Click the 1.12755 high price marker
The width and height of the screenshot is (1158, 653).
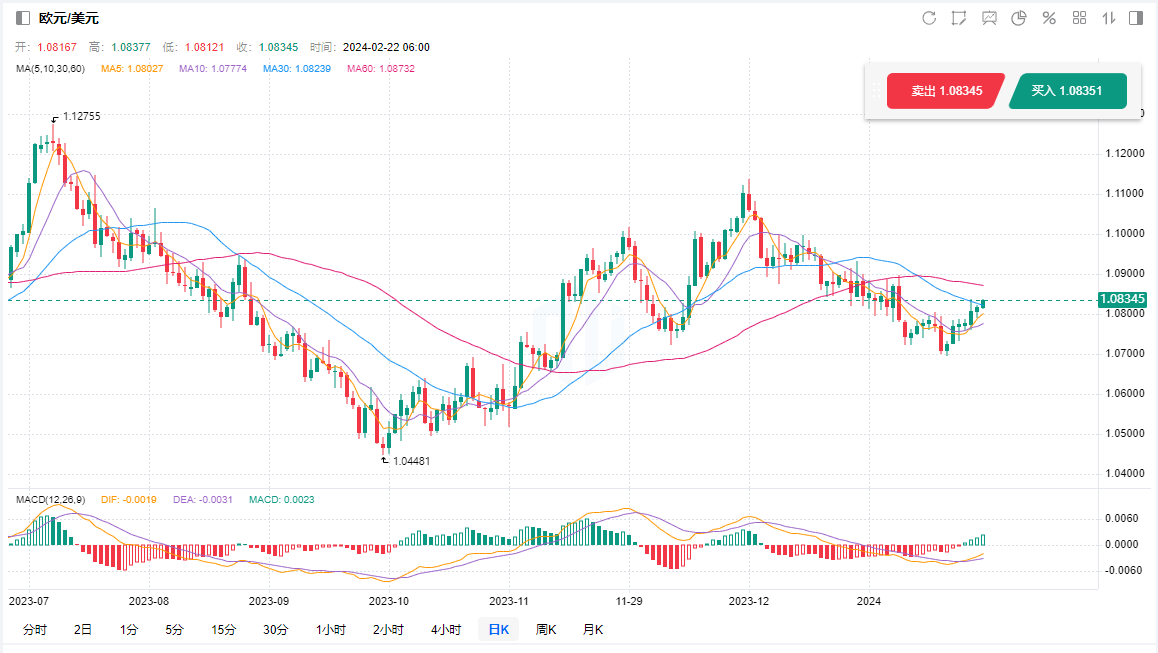click(x=81, y=116)
